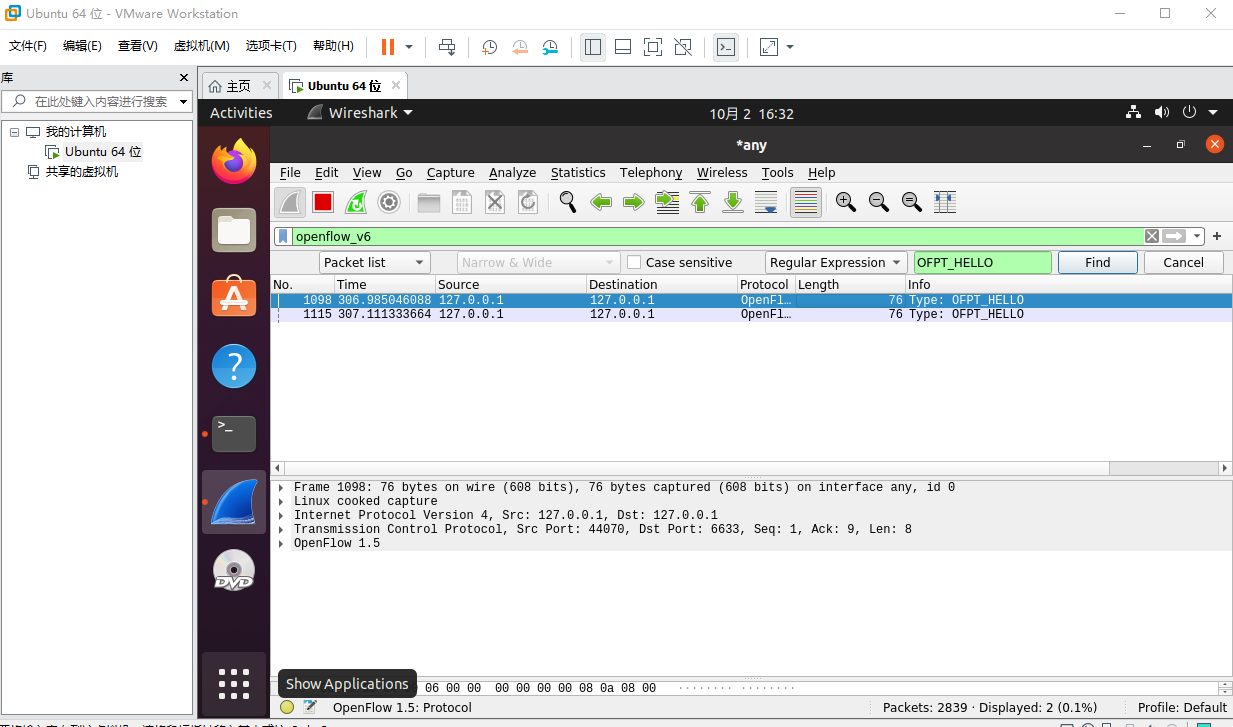
Task: Zoom out the main window text
Action: coord(879,202)
